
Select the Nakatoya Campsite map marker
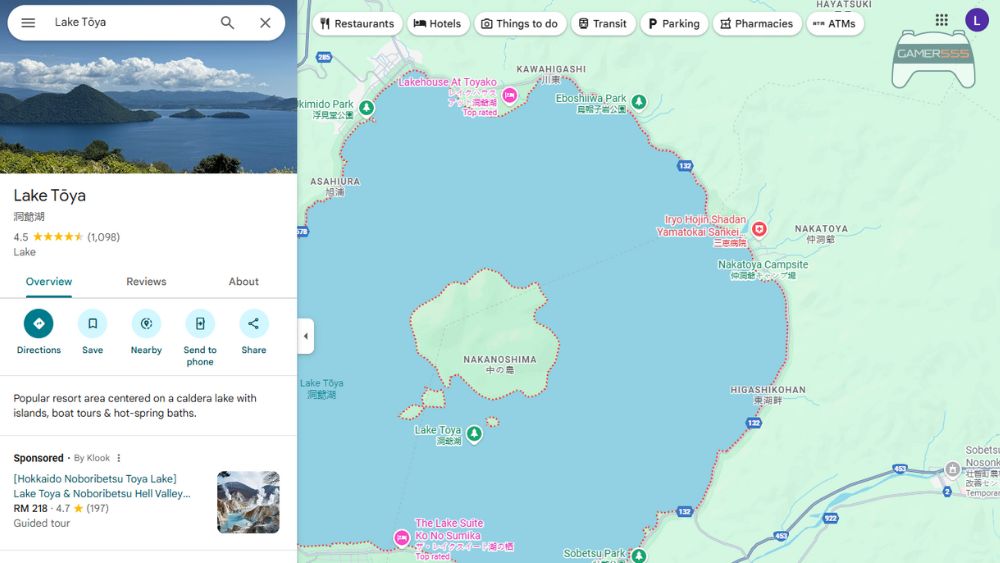tap(763, 265)
